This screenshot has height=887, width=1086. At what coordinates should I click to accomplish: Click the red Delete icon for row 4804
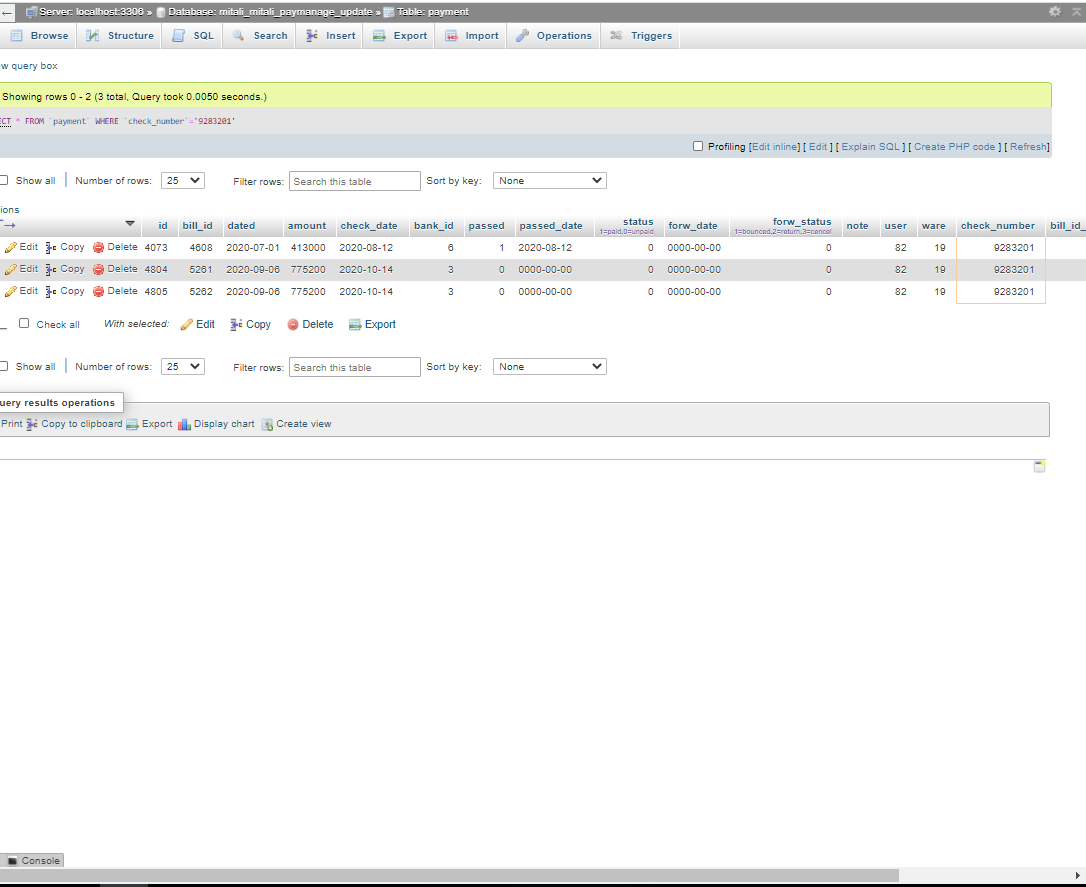click(x=99, y=269)
